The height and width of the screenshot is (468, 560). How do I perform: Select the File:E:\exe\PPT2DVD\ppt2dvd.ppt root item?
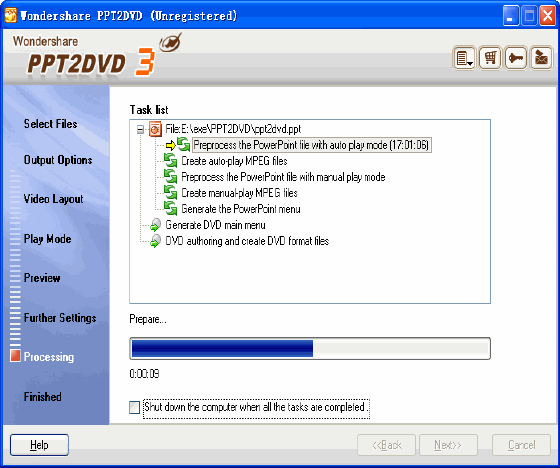pyautogui.click(x=233, y=129)
